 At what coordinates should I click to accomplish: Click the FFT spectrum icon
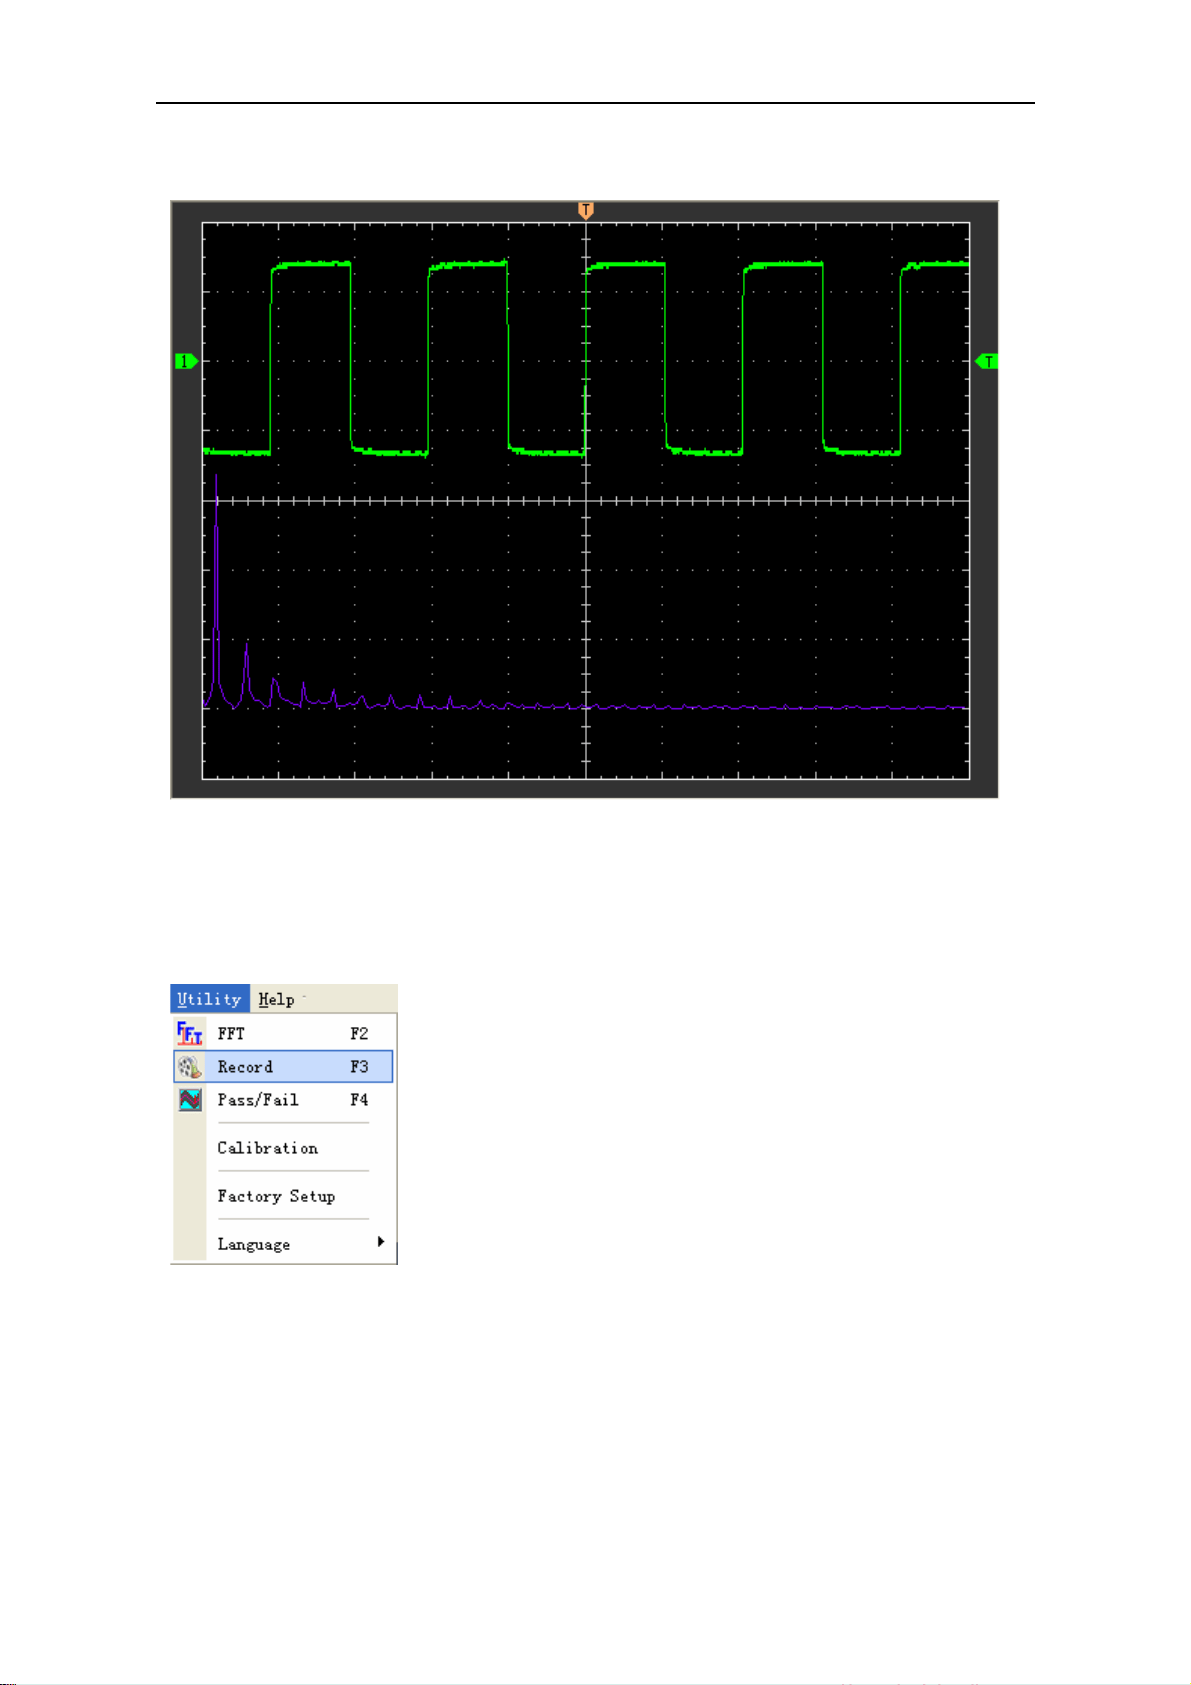click(189, 1033)
